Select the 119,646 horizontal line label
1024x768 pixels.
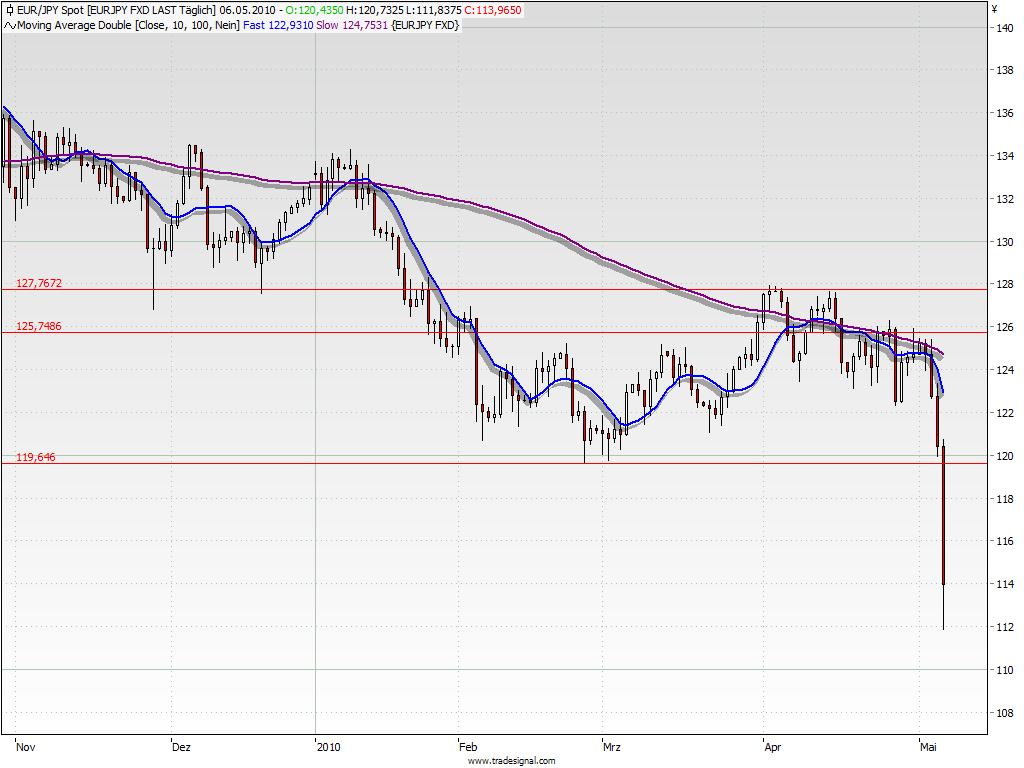click(36, 457)
